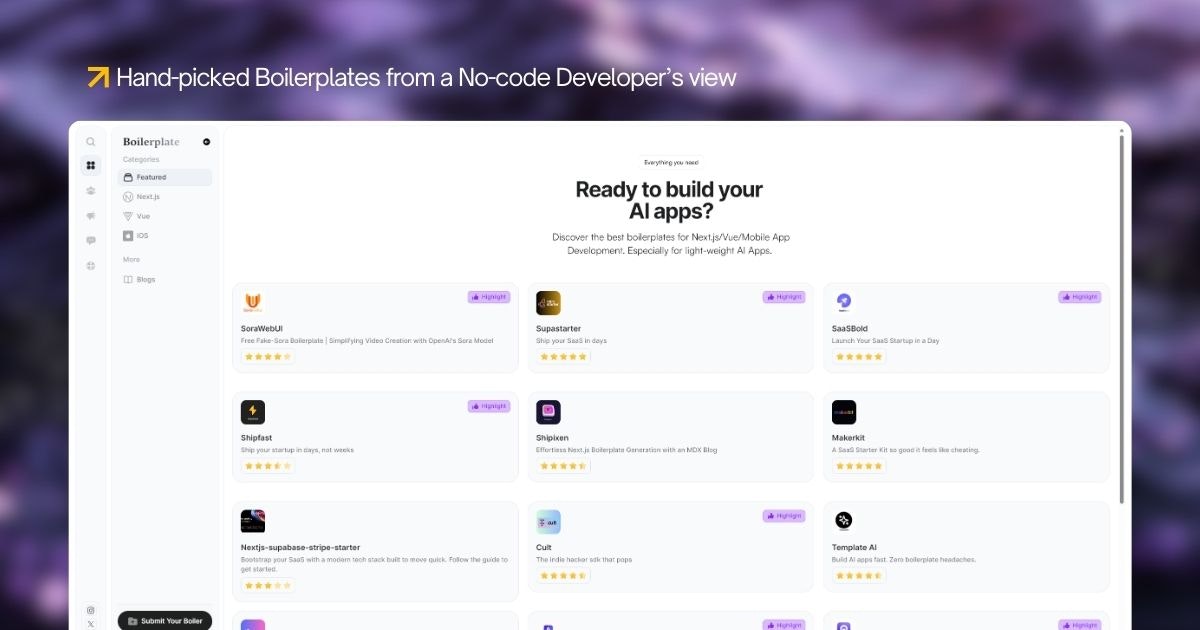Image resolution: width=1200 pixels, height=630 pixels.
Task: Click the SoraWebUI logo icon
Action: 253,303
